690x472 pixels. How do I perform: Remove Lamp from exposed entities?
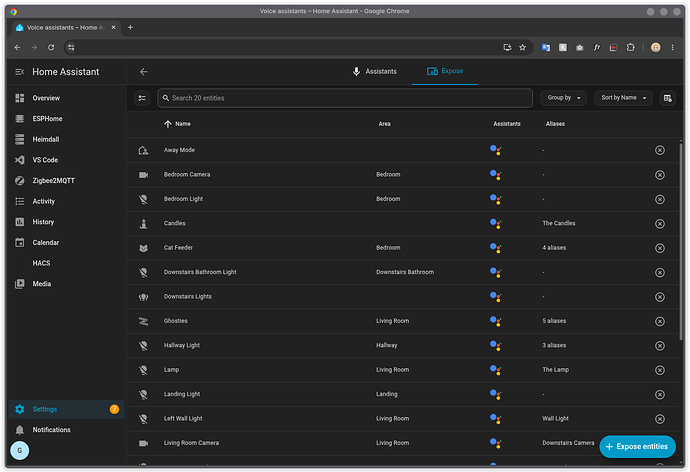(660, 370)
